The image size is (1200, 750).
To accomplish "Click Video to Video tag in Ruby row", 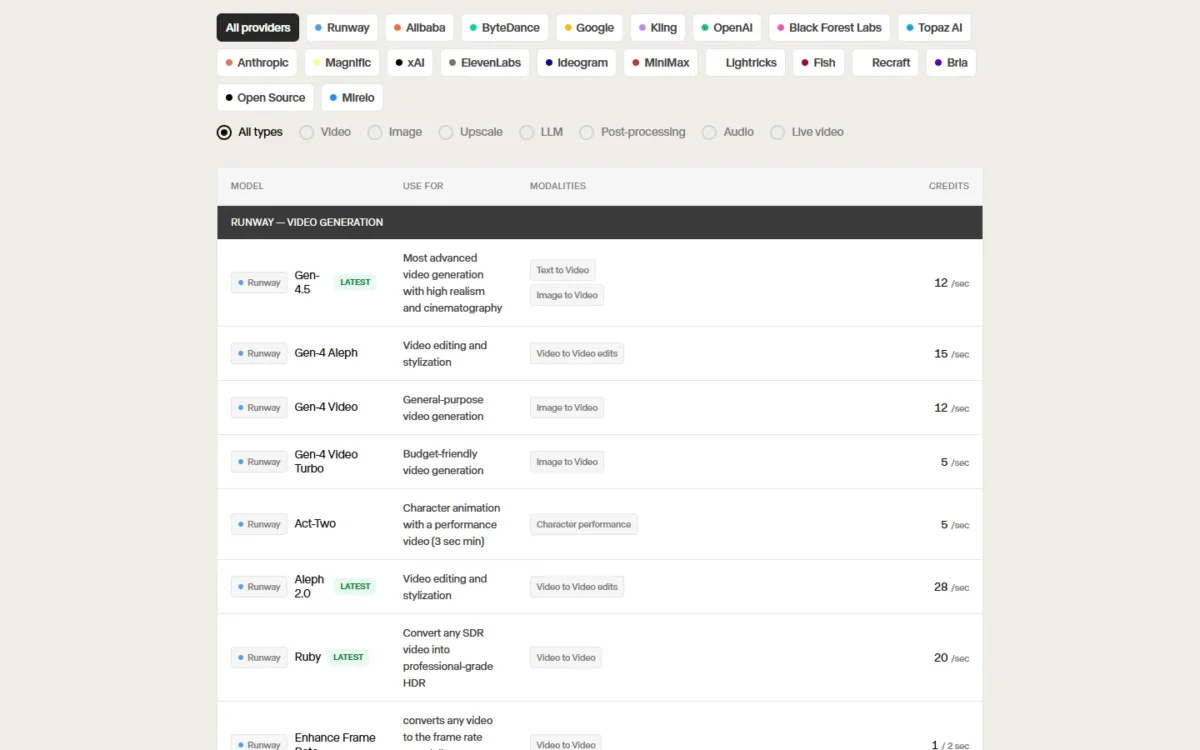I will [566, 658].
